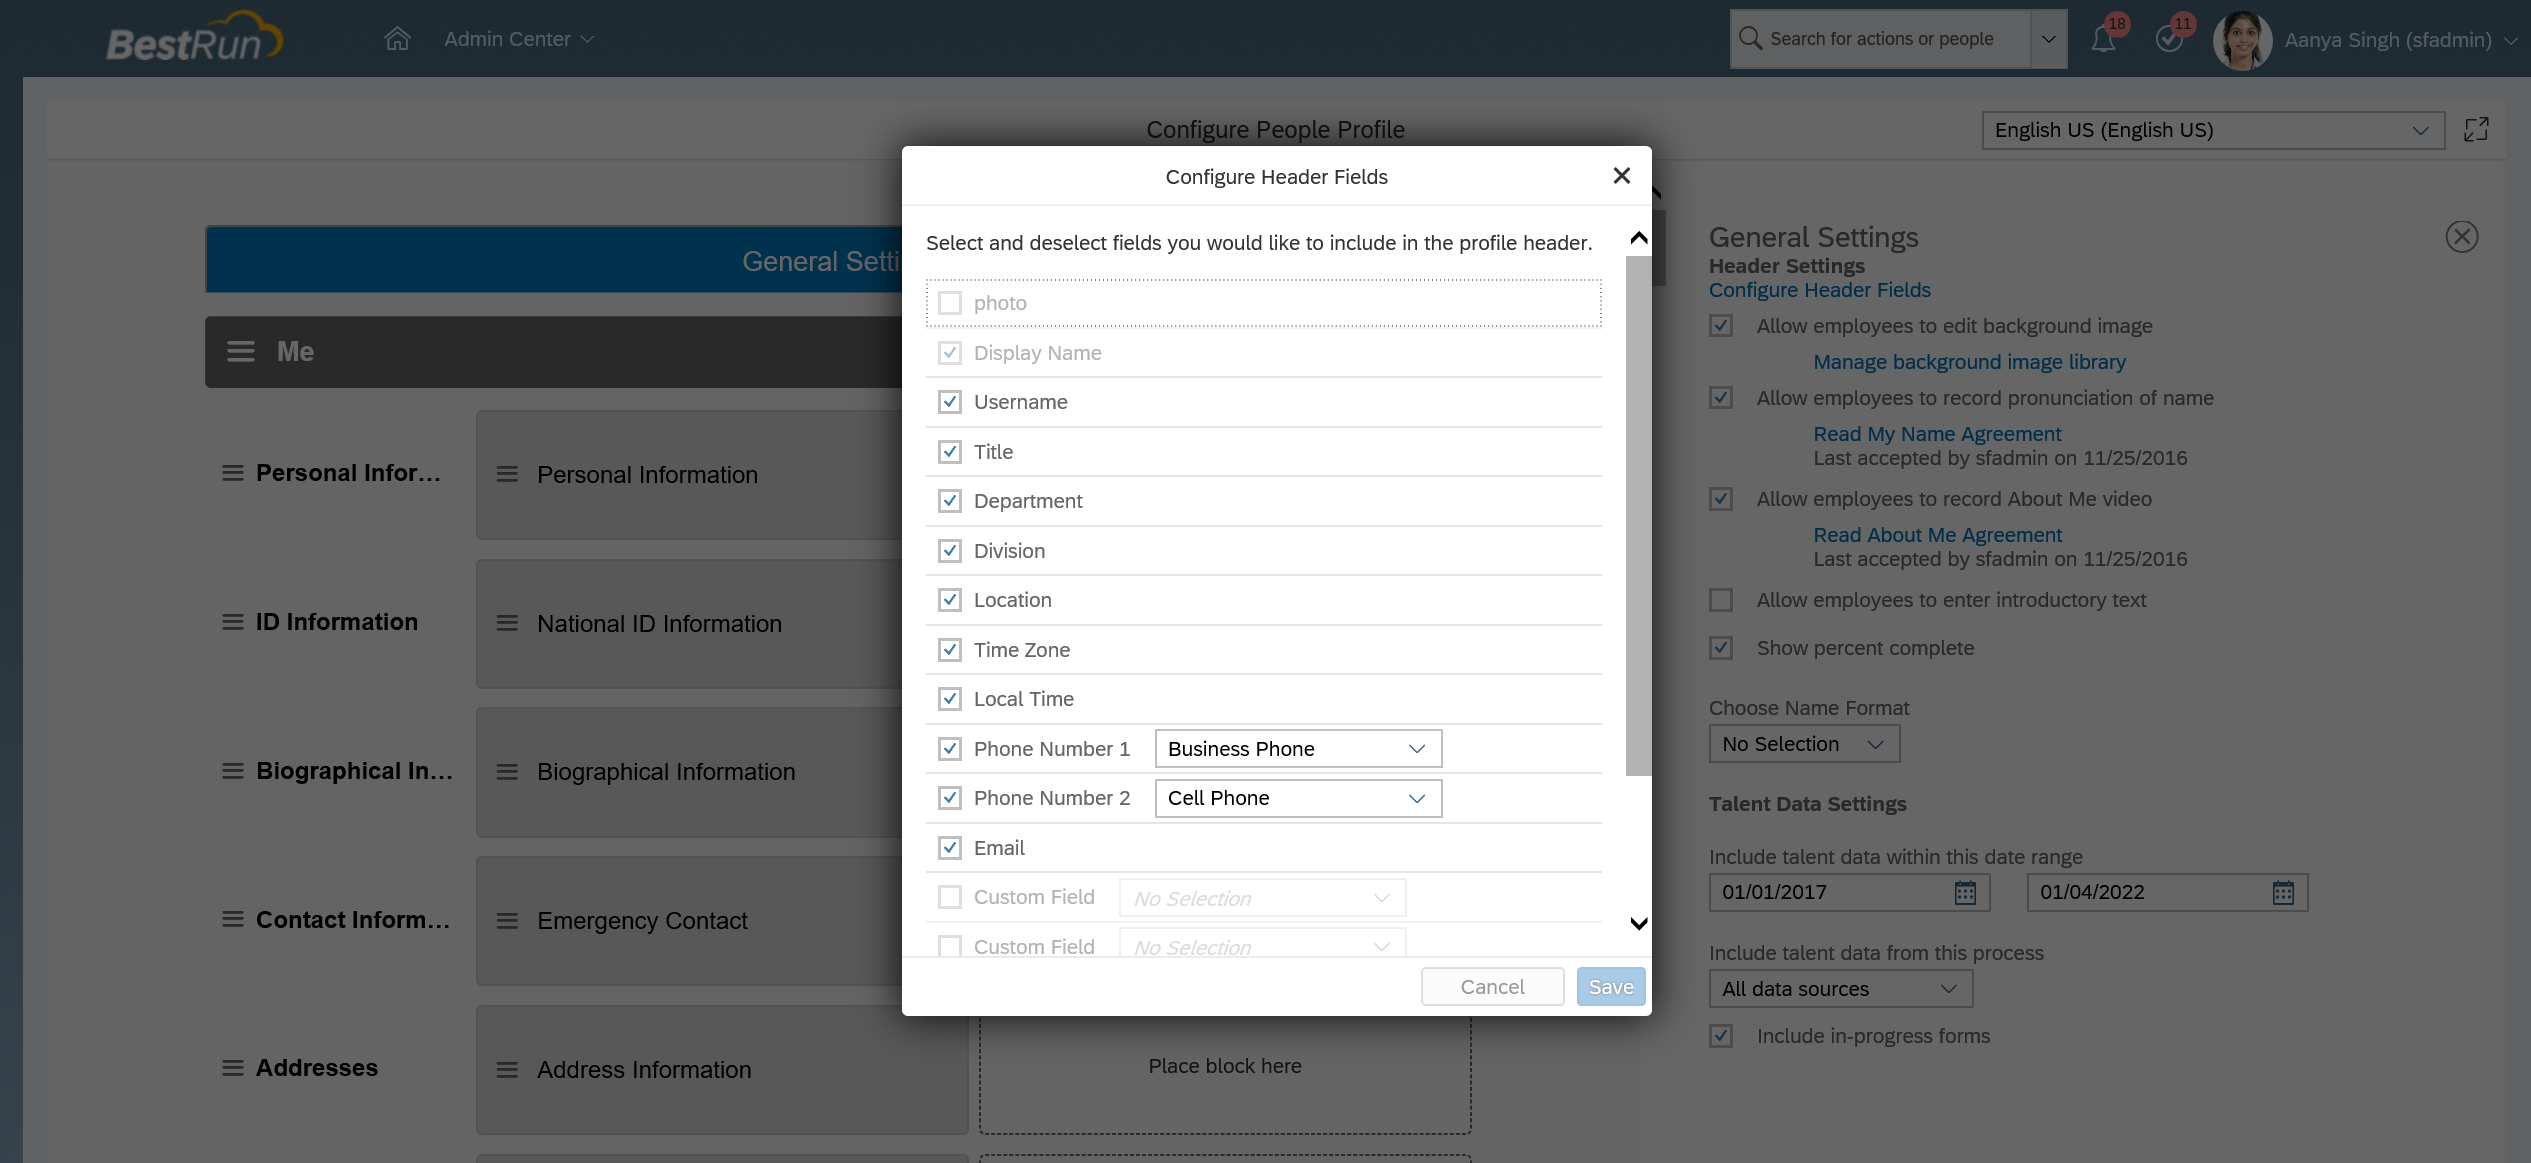Screen dimensions: 2531x1163
Task: Open Choose Name Format dropdown
Action: 1804,744
